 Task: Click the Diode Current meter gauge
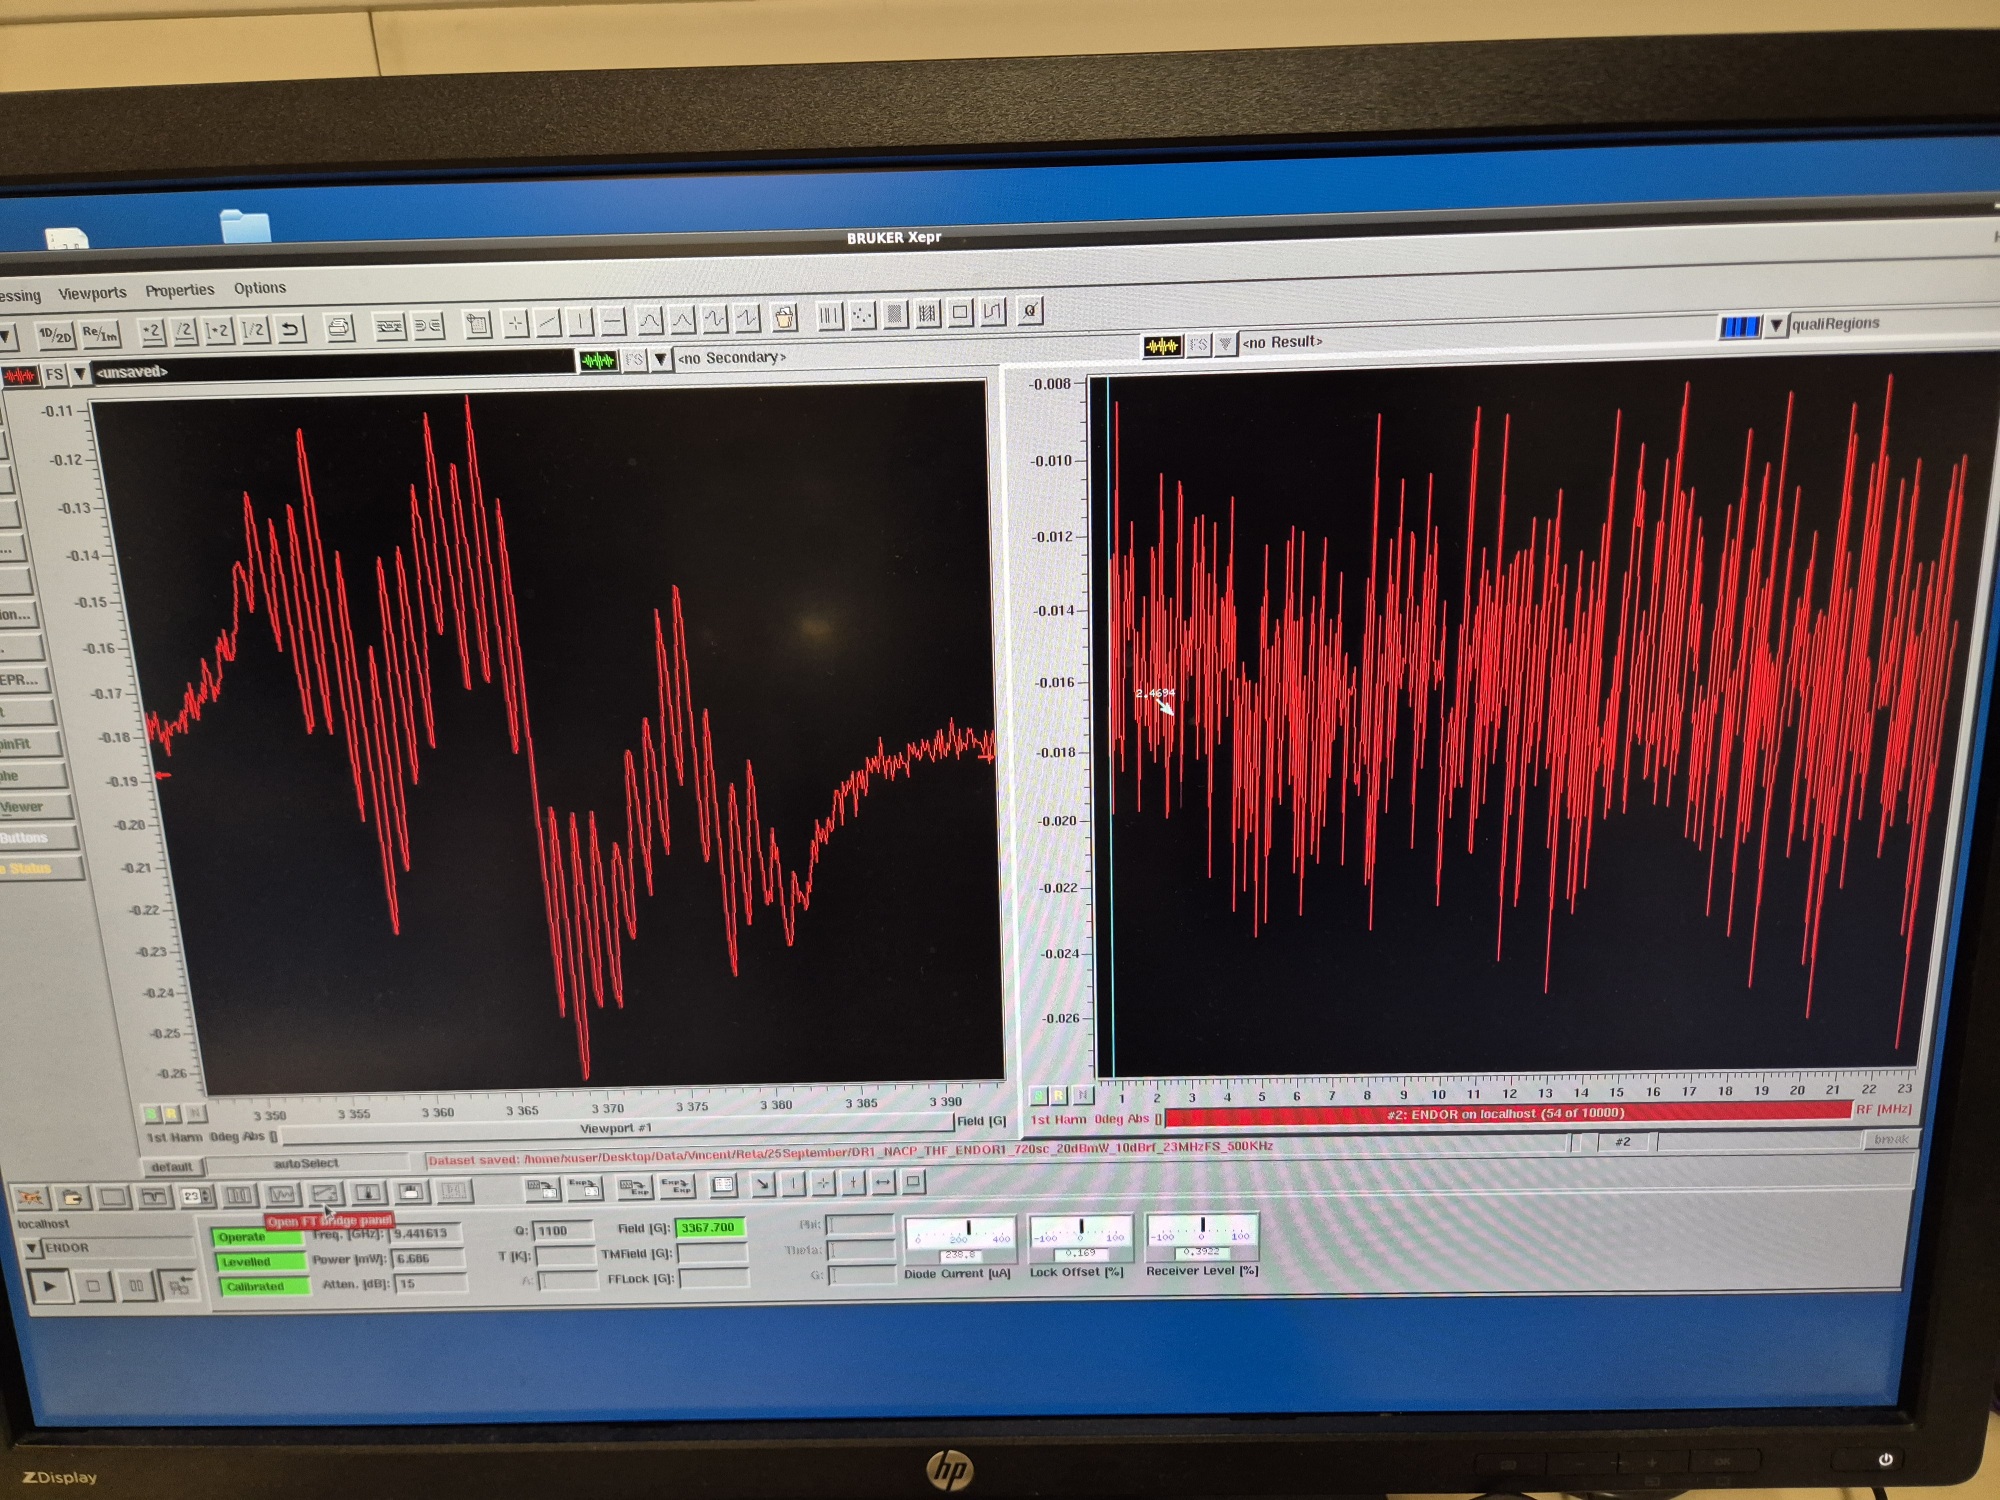pyautogui.click(x=959, y=1236)
